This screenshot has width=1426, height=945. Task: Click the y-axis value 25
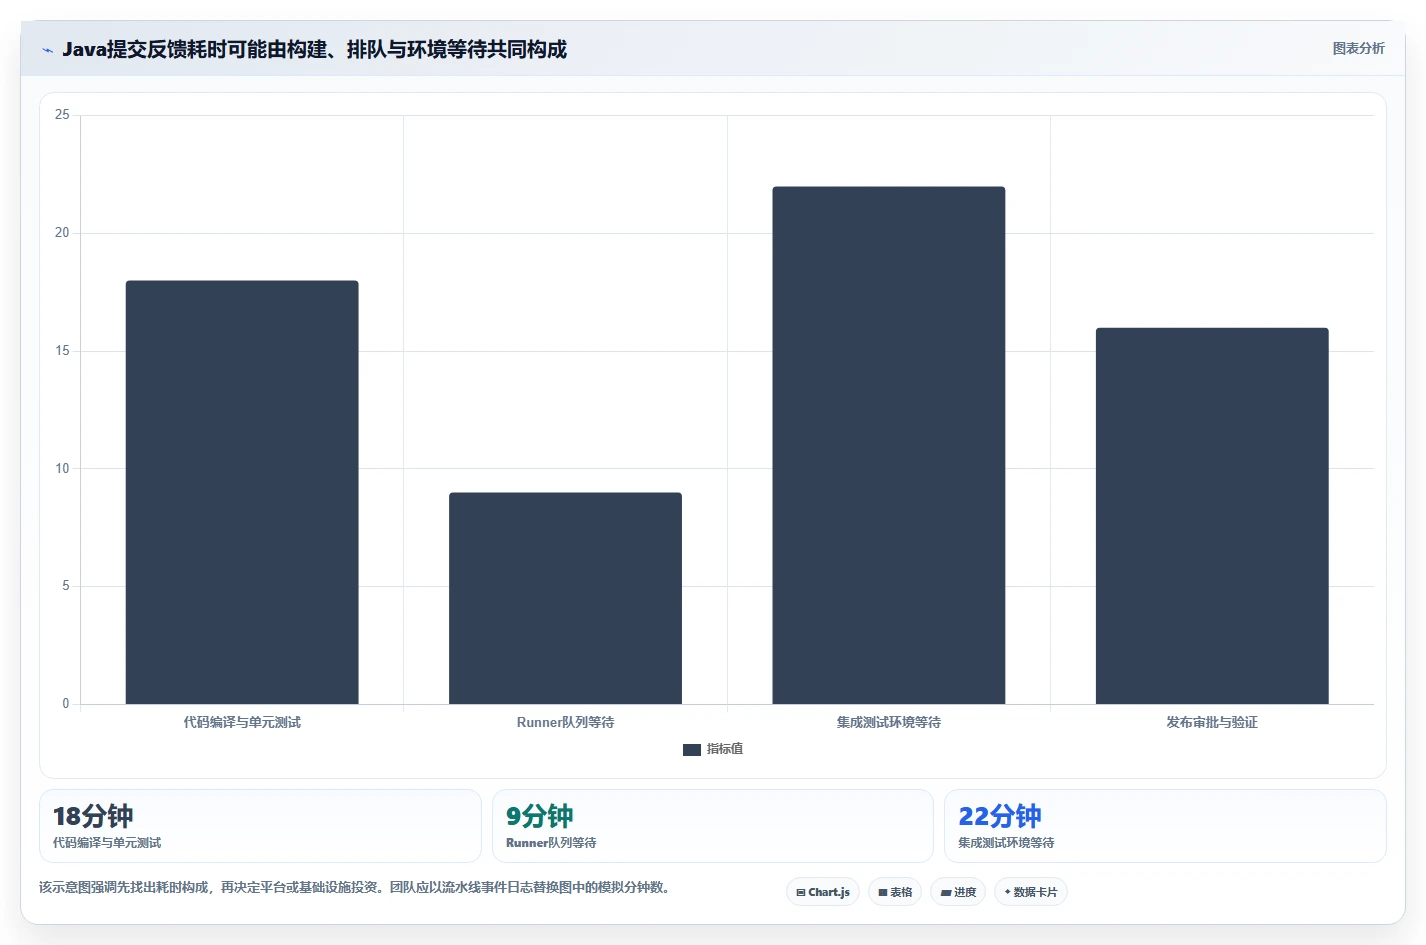click(x=62, y=115)
